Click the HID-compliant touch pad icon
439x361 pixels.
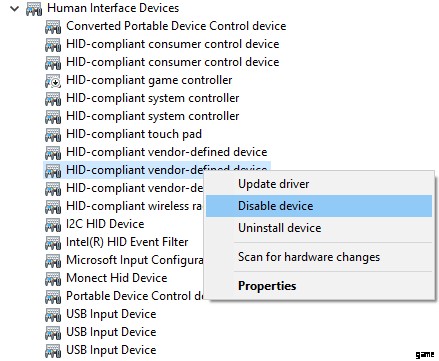(x=53, y=135)
